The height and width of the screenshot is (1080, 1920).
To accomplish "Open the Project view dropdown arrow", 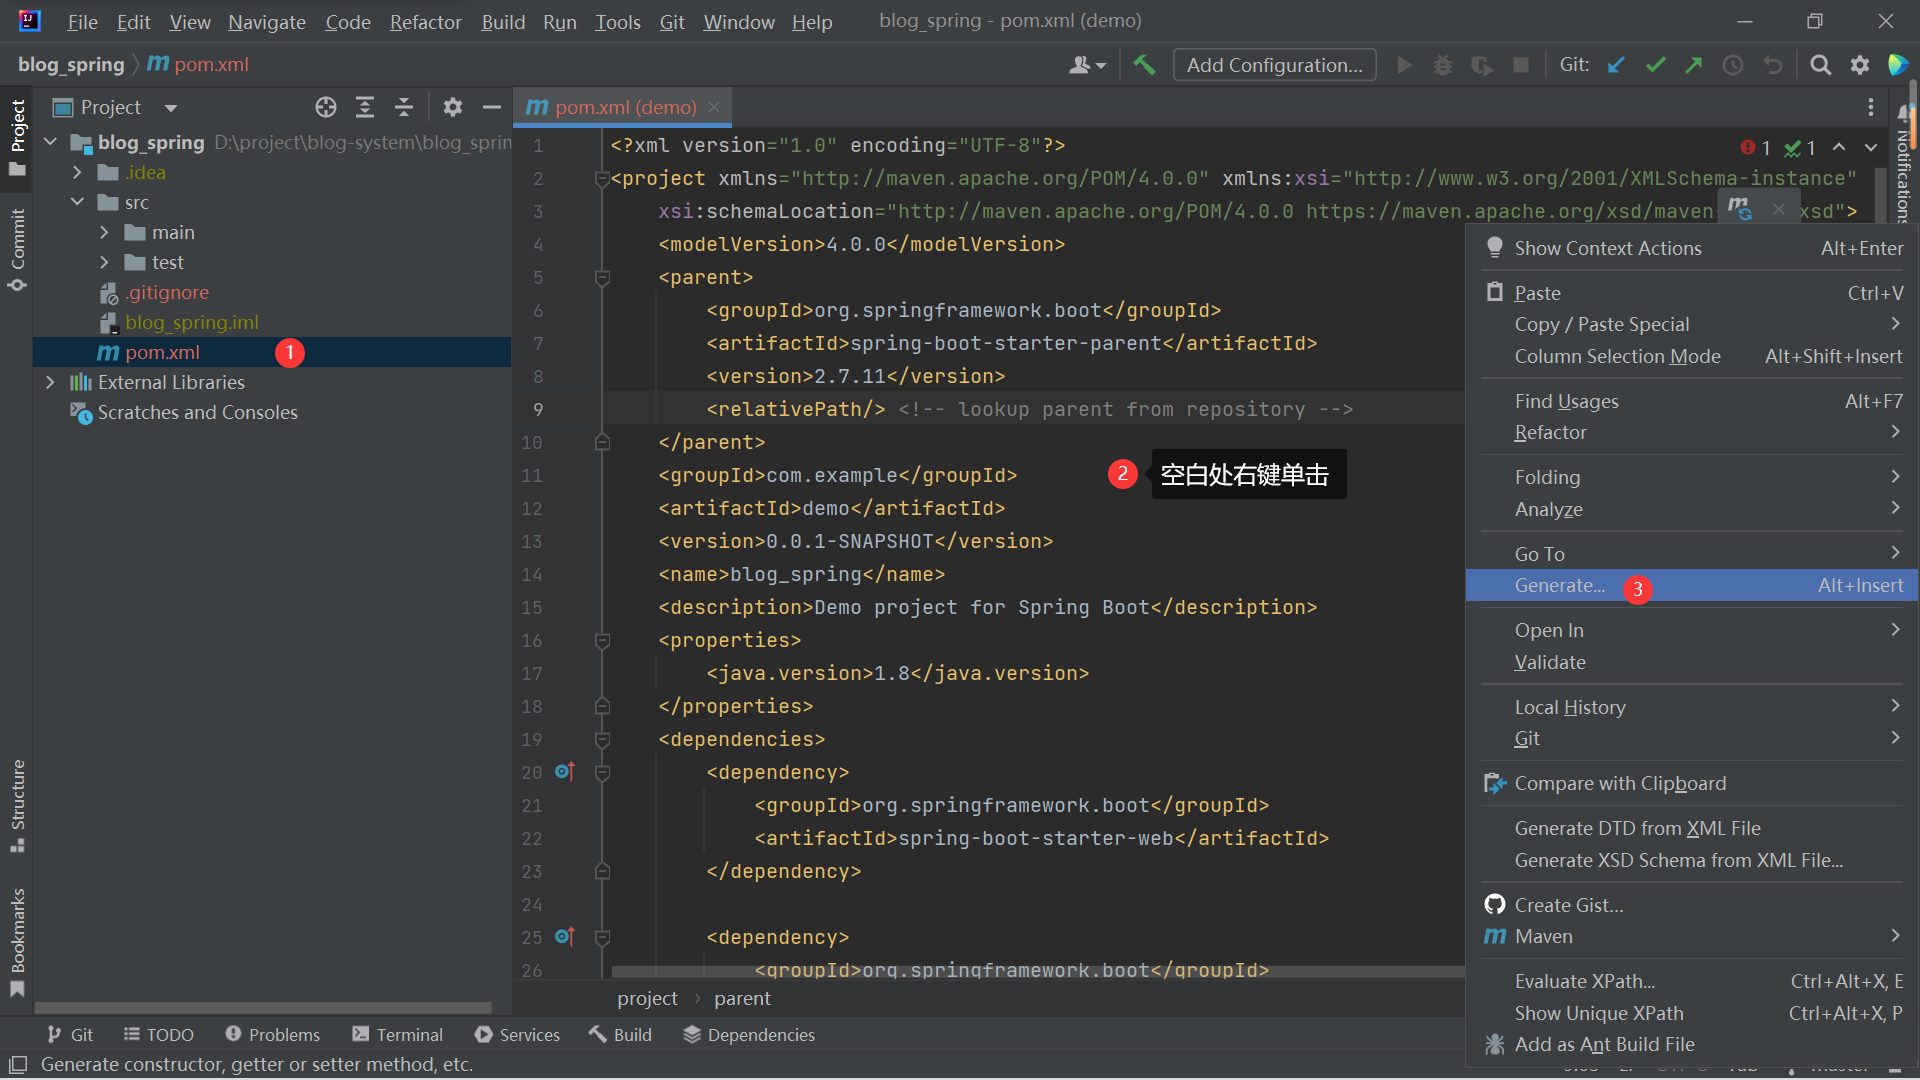I will [171, 108].
